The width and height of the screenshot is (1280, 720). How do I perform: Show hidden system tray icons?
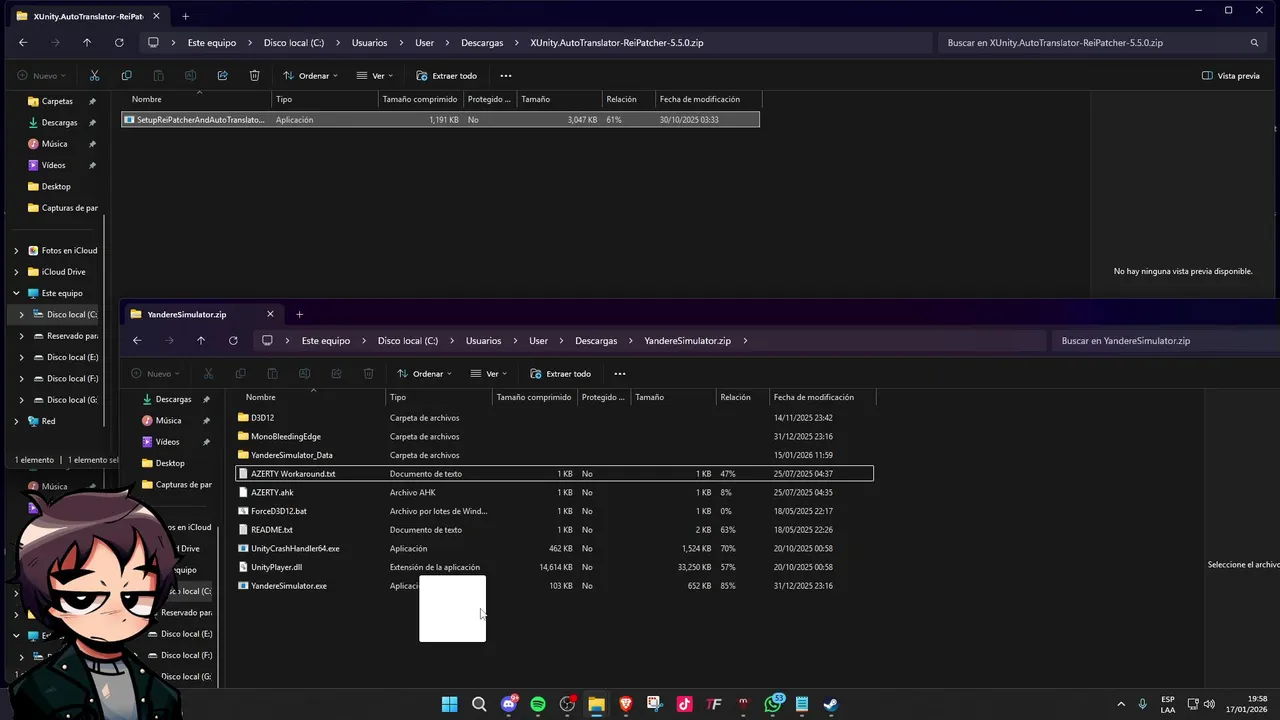(1120, 704)
